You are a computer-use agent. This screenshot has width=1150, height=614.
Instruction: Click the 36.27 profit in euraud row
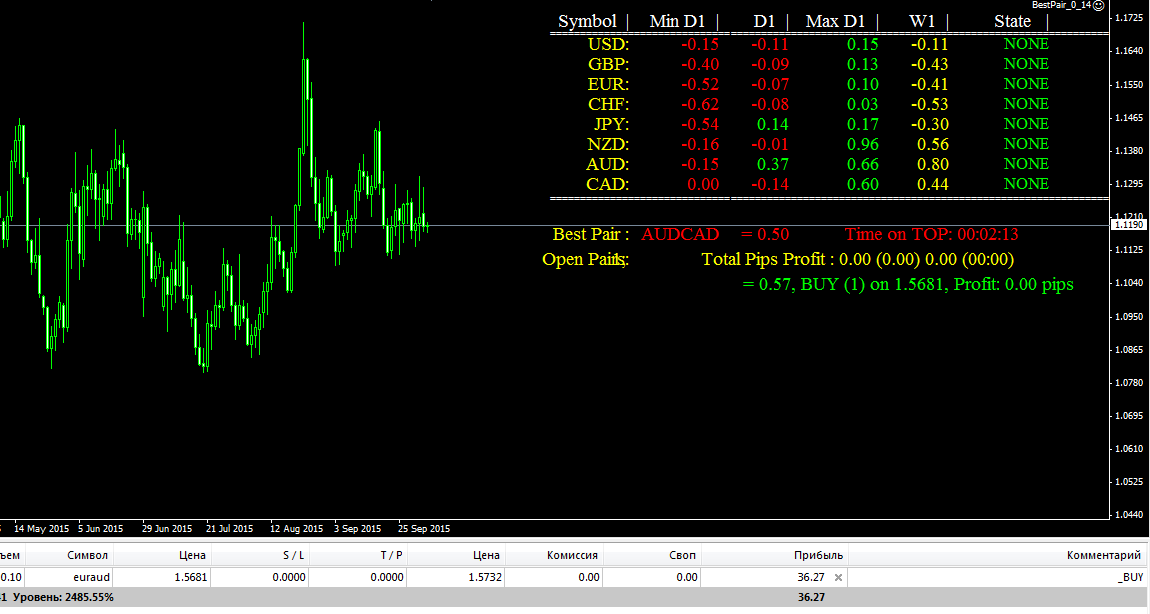(811, 577)
